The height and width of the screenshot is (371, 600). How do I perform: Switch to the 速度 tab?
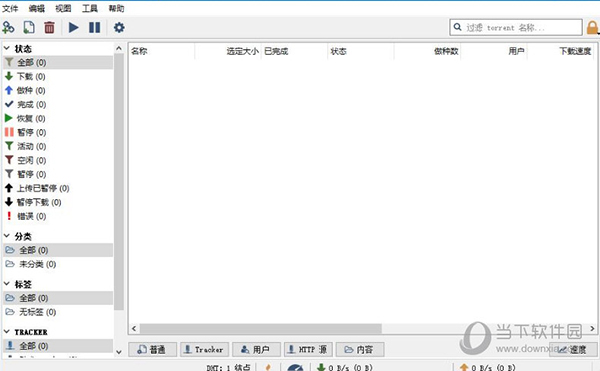tap(573, 349)
